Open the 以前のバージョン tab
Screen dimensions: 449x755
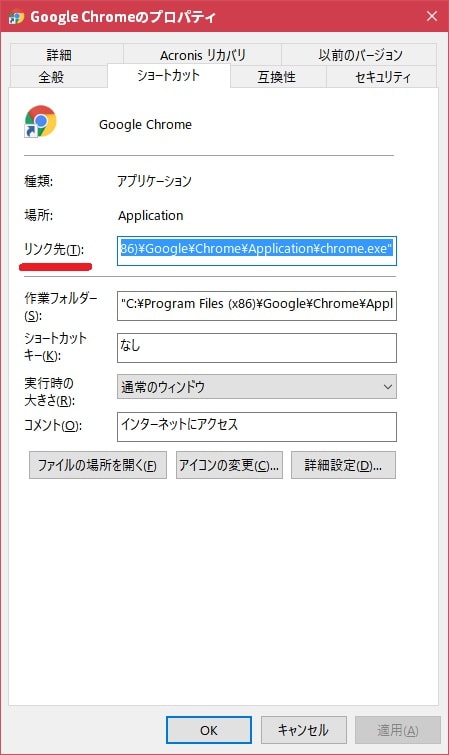(359, 54)
